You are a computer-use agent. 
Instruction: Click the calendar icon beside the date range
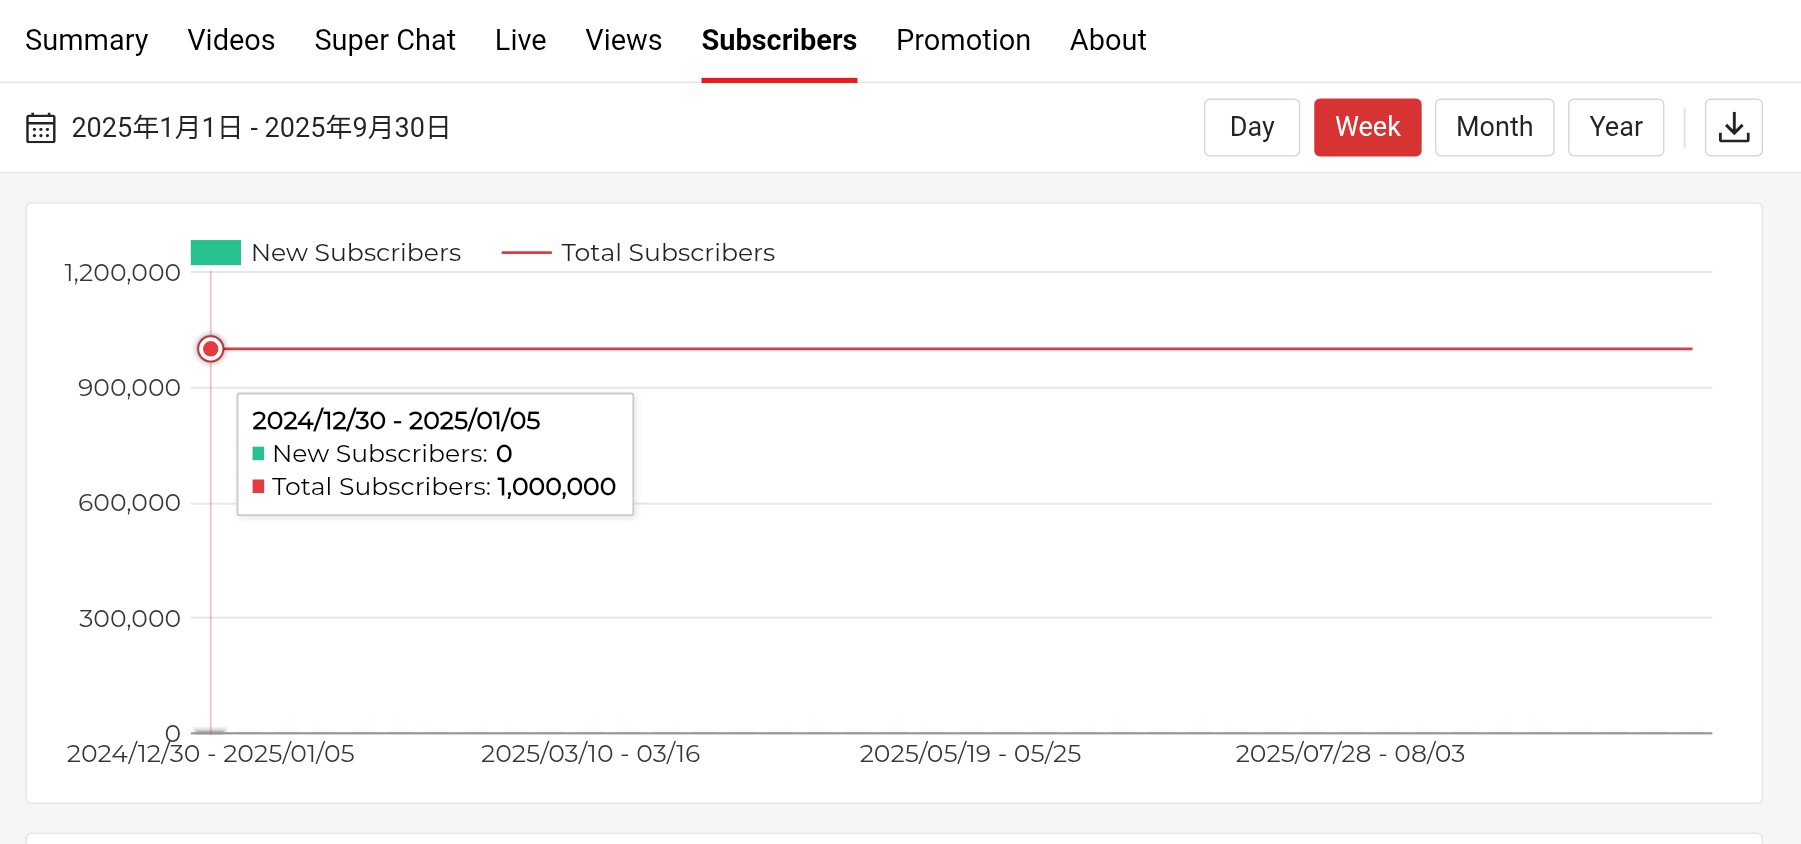41,128
